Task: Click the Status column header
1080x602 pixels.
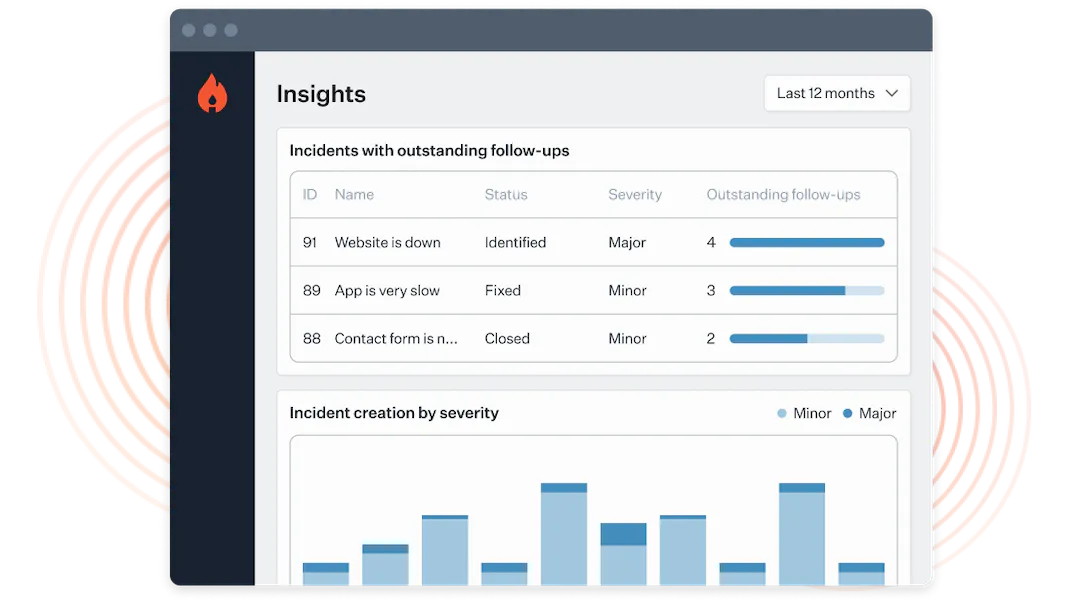Action: (506, 194)
